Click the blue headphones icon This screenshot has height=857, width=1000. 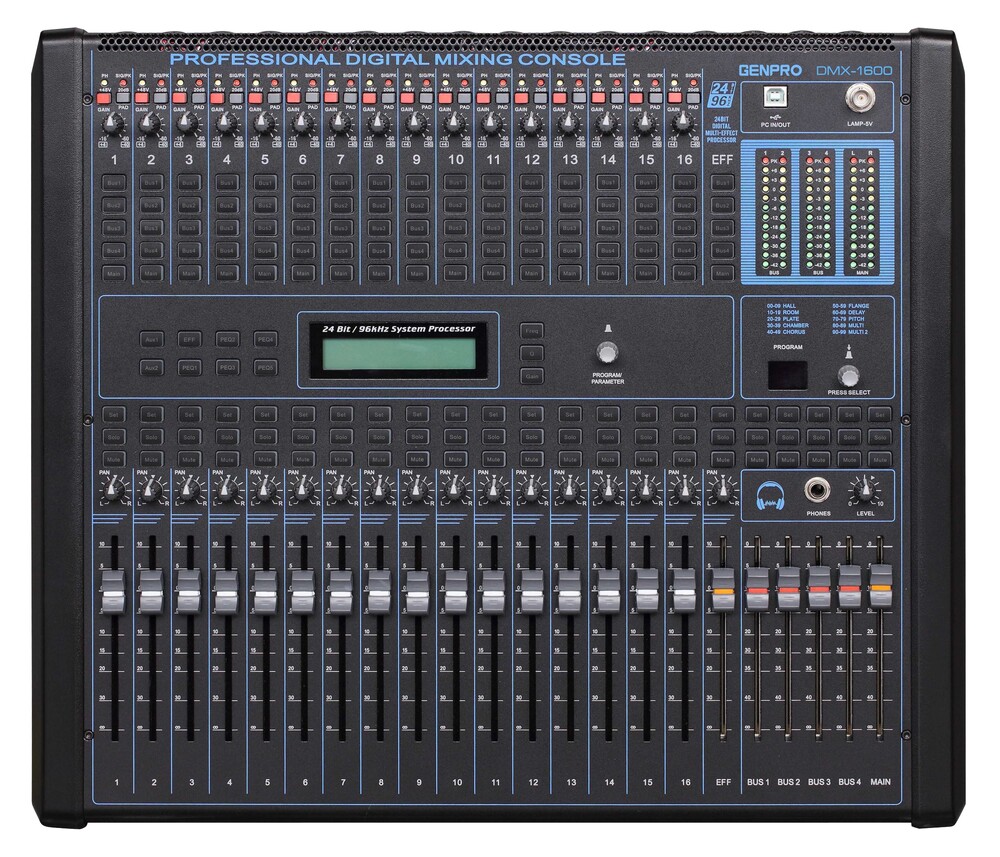[x=769, y=493]
